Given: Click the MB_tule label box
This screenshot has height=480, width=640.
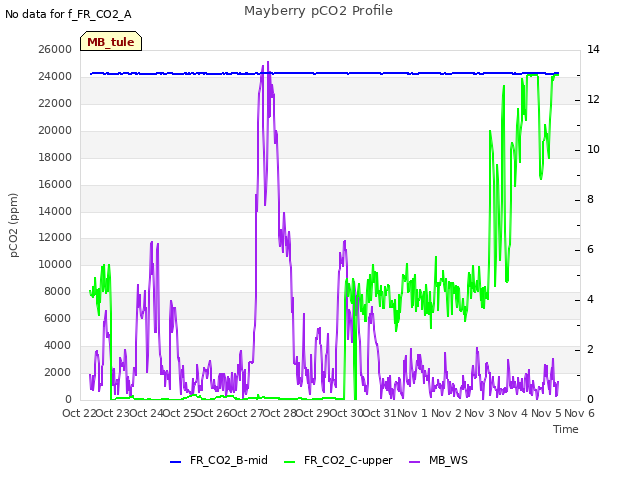Looking at the screenshot, I should pos(111,41).
